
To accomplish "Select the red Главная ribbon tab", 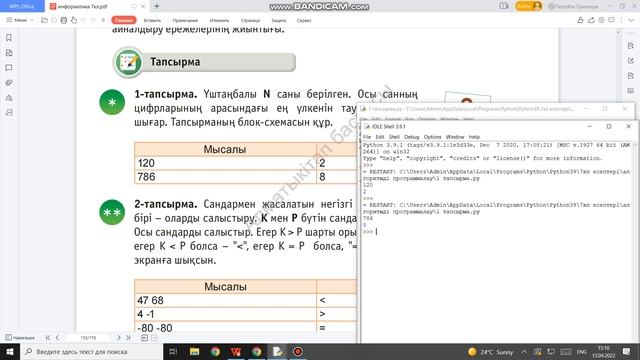I will coord(124,20).
